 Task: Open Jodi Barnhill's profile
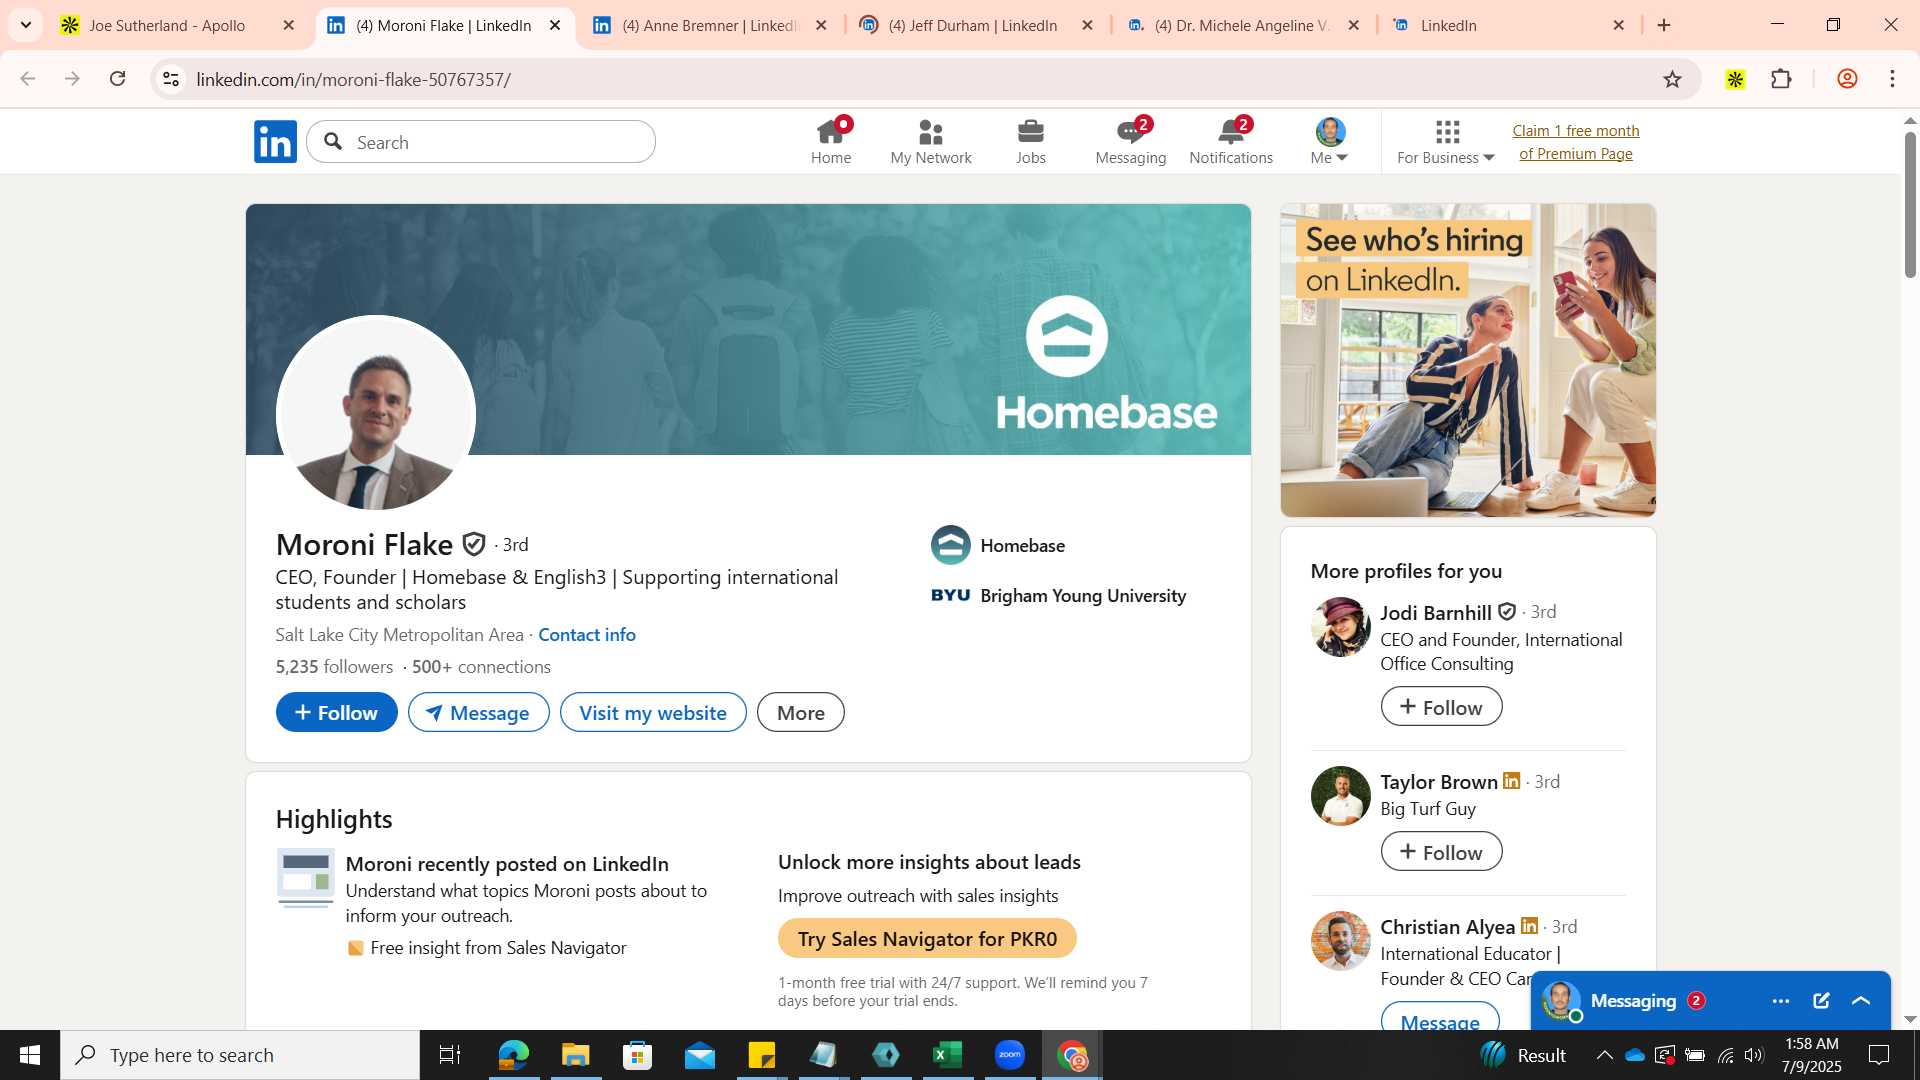coord(1435,612)
